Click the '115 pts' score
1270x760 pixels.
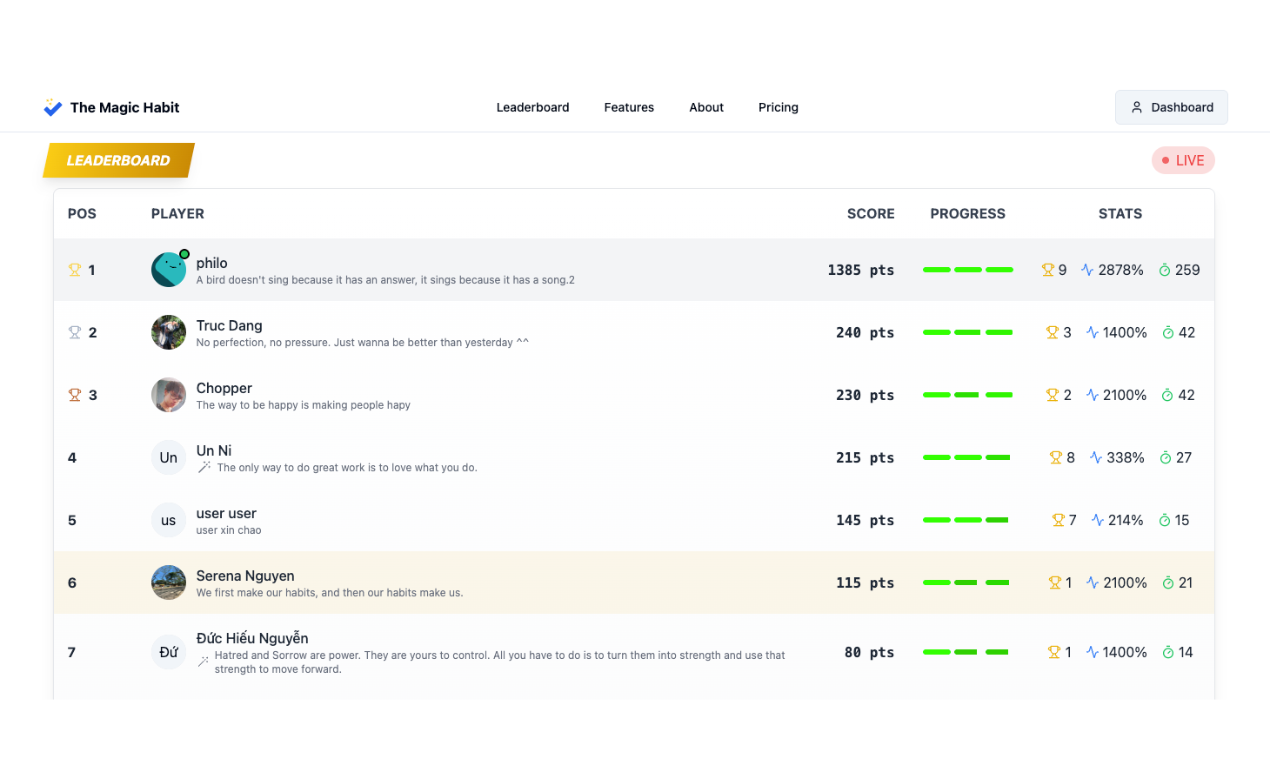click(x=865, y=583)
